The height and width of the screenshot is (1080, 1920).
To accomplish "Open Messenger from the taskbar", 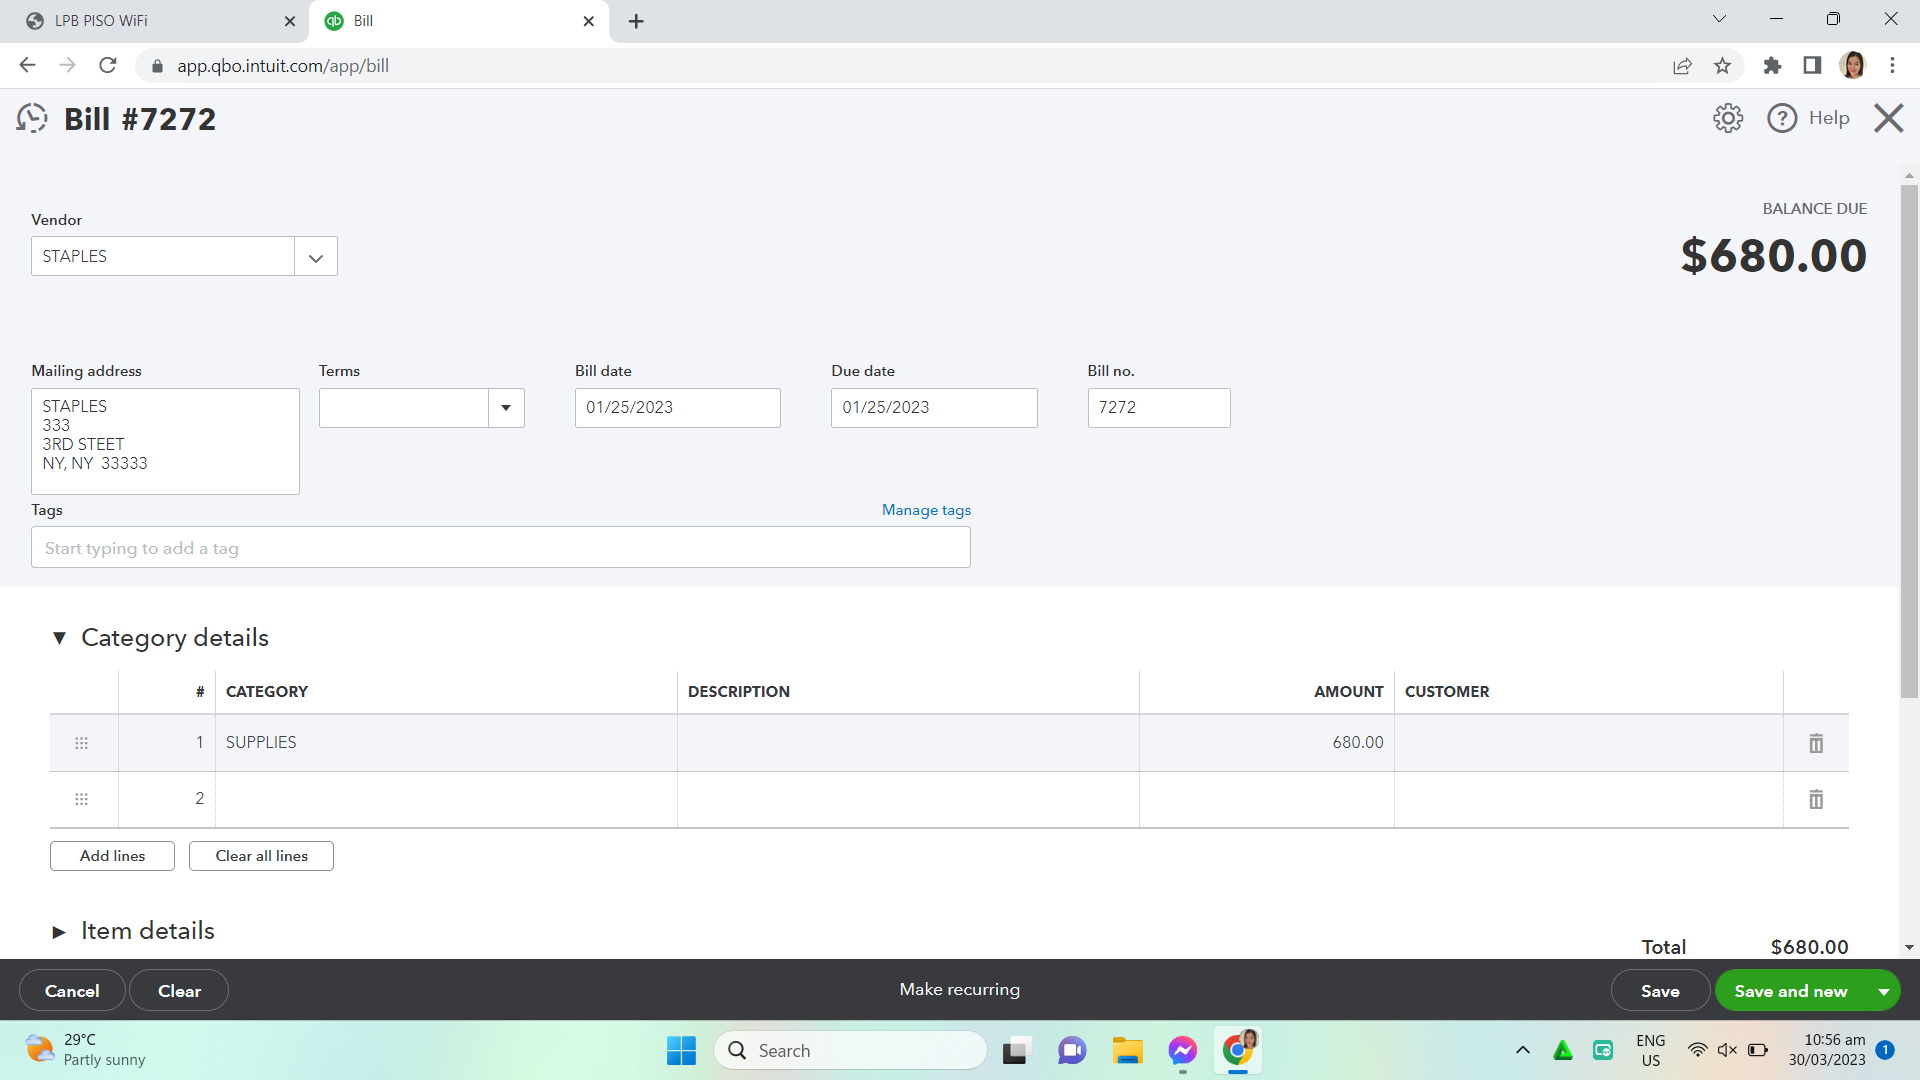I will [x=1182, y=1050].
